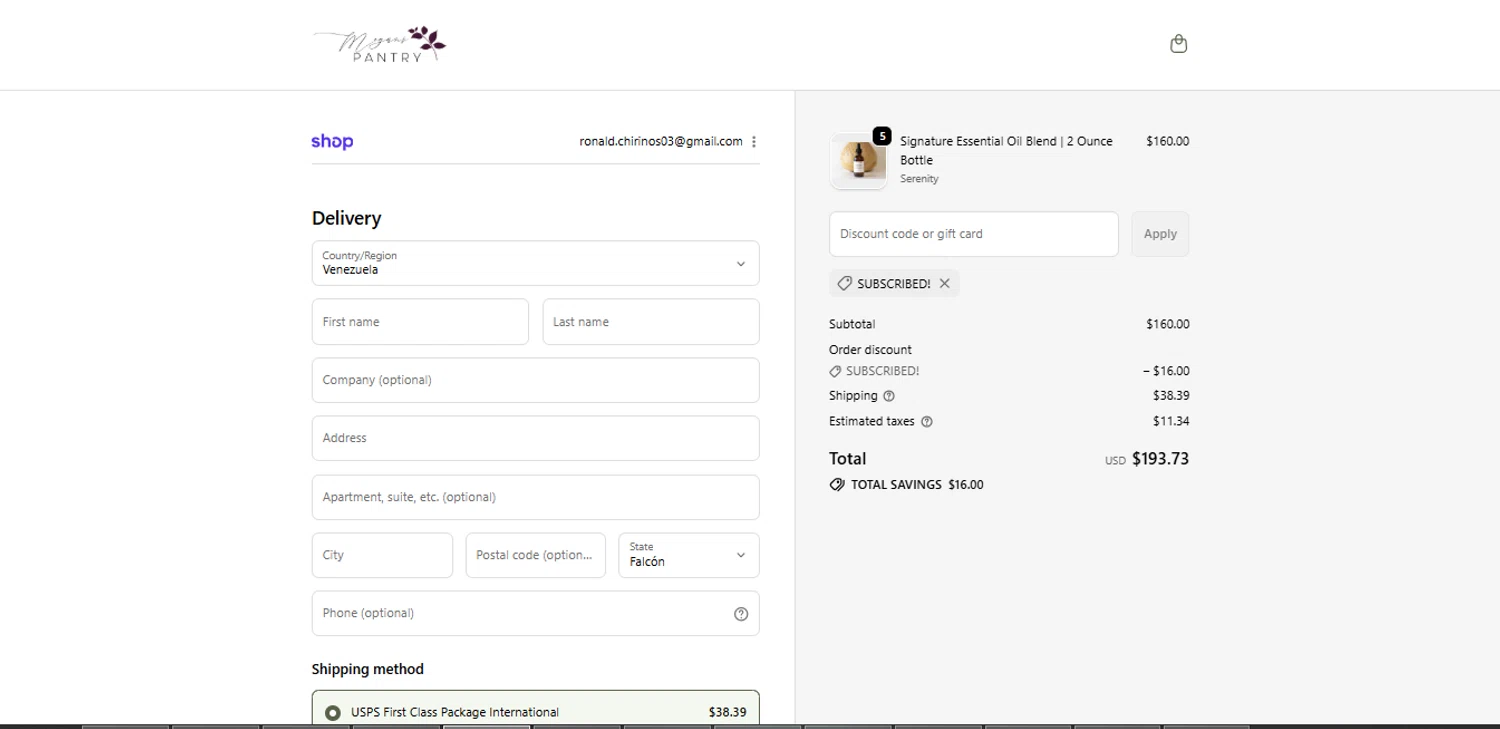Open the State dropdown showing Falcón
This screenshot has height=729, width=1500.
pos(689,555)
